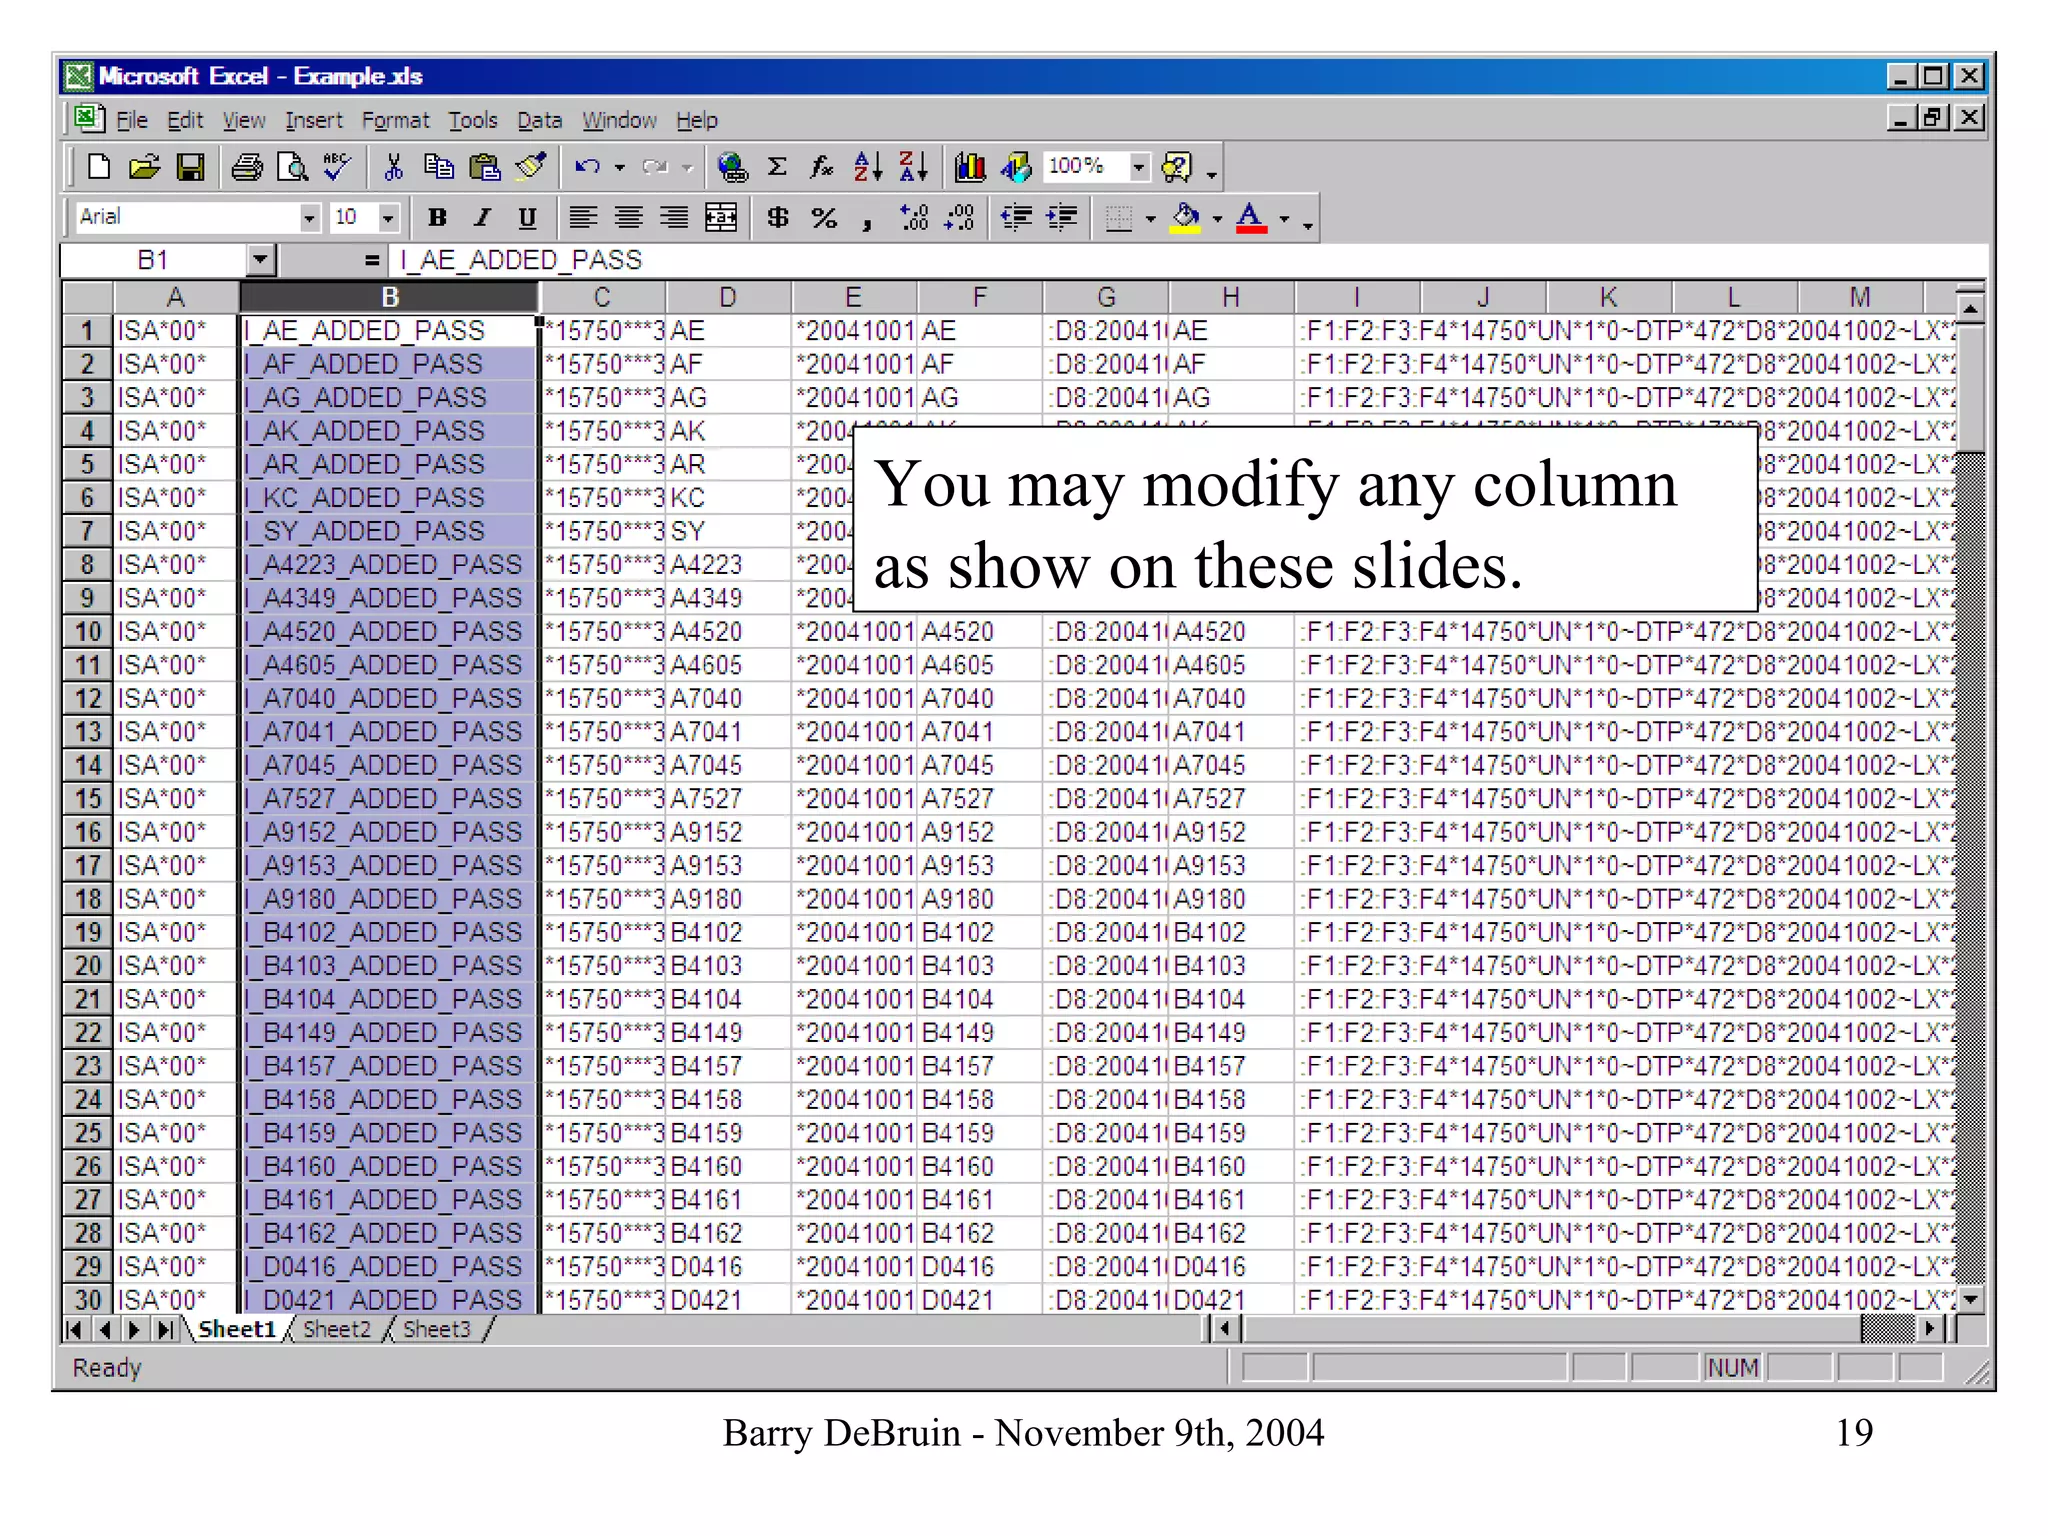Undo the last action

(x=587, y=167)
